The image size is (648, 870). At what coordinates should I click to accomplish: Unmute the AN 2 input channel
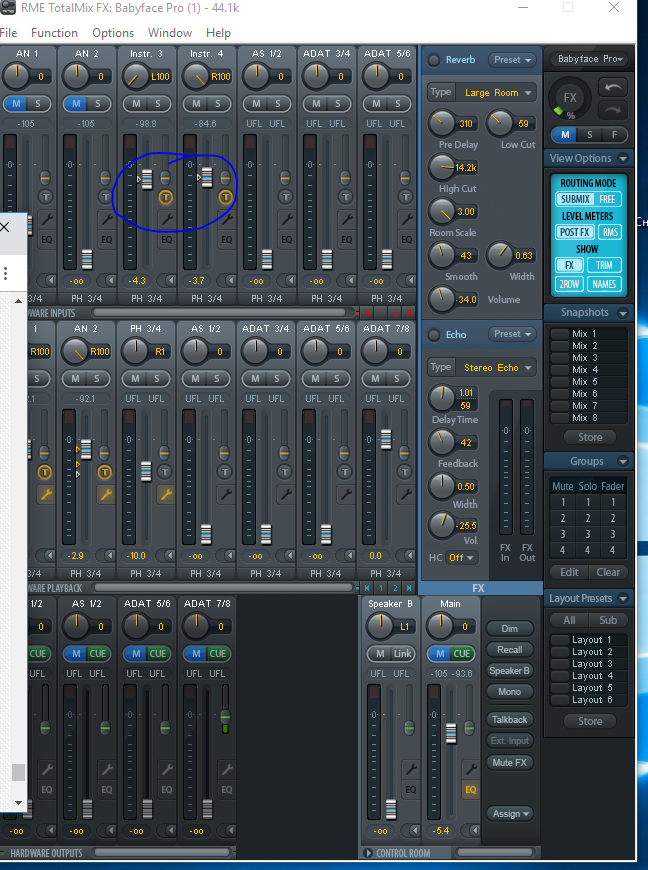(77, 104)
